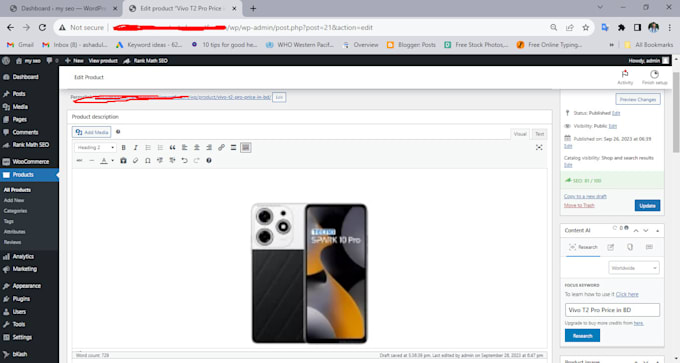
Task: Open Categories under Products
Action: 15,211
